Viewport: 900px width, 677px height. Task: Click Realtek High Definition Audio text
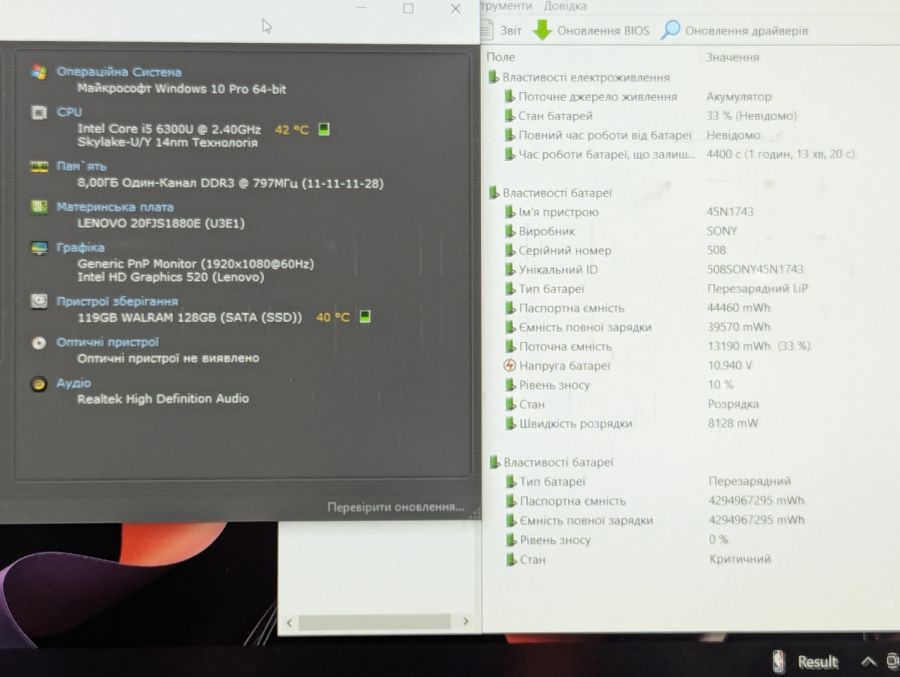[x=163, y=399]
